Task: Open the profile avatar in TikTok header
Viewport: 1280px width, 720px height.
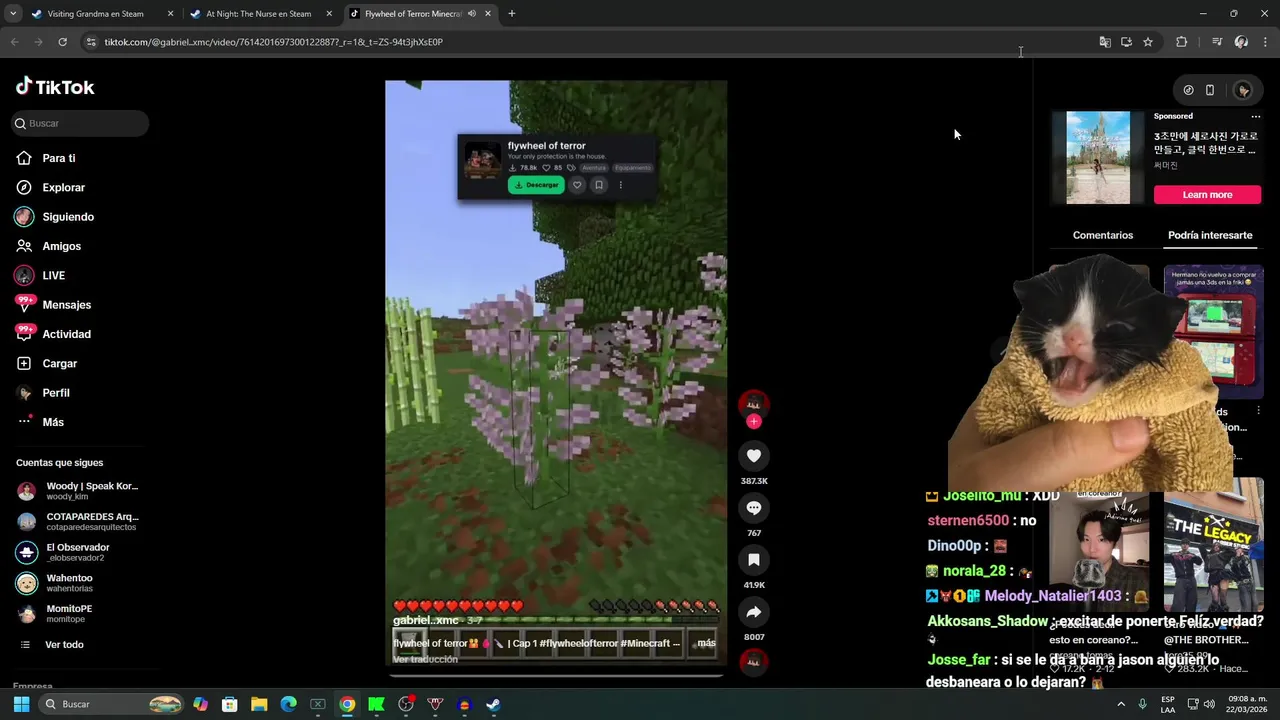Action: pyautogui.click(x=1243, y=90)
